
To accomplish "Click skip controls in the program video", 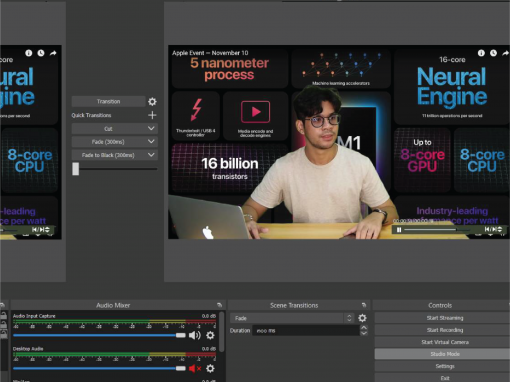I will [x=493, y=229].
